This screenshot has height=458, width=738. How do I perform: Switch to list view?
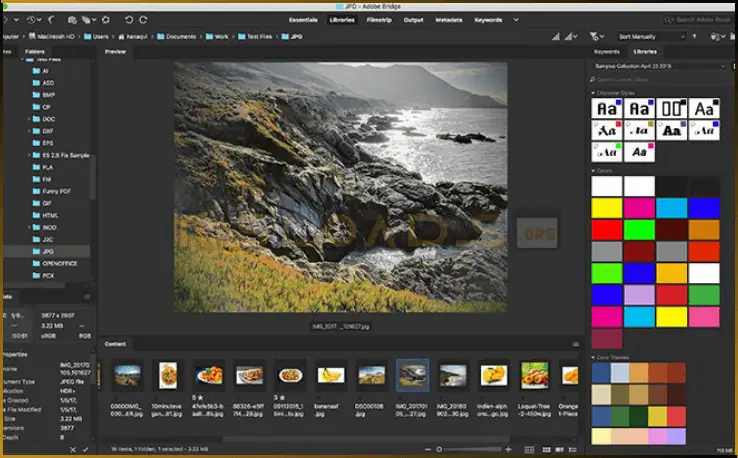pyautogui.click(x=573, y=450)
